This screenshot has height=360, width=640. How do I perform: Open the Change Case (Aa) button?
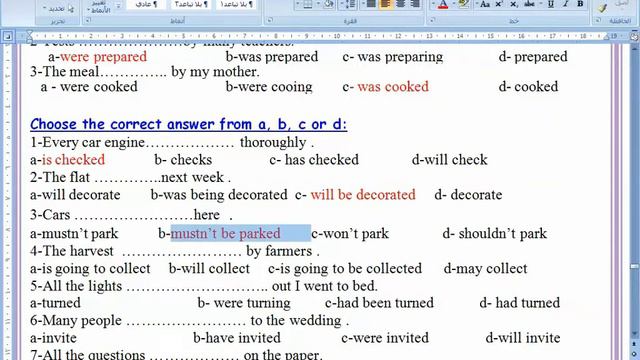pyautogui.click(x=484, y=4)
